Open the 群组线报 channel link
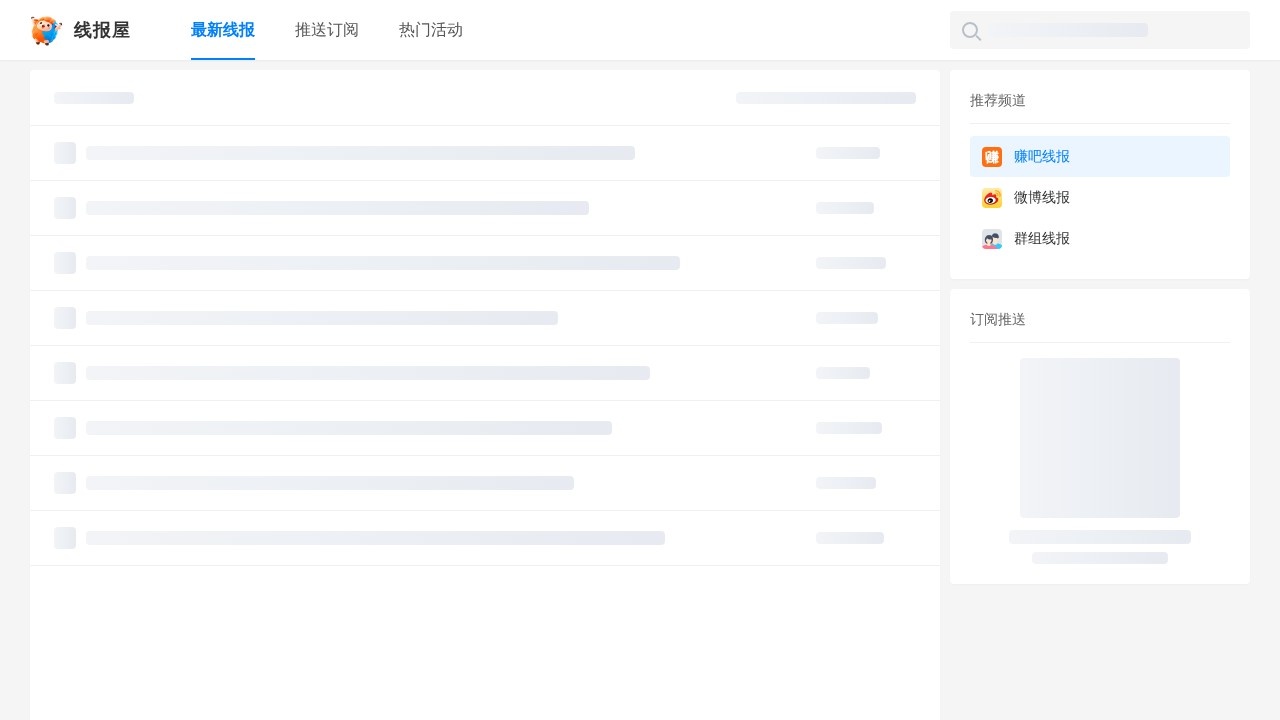This screenshot has width=1280, height=720. tap(1100, 239)
